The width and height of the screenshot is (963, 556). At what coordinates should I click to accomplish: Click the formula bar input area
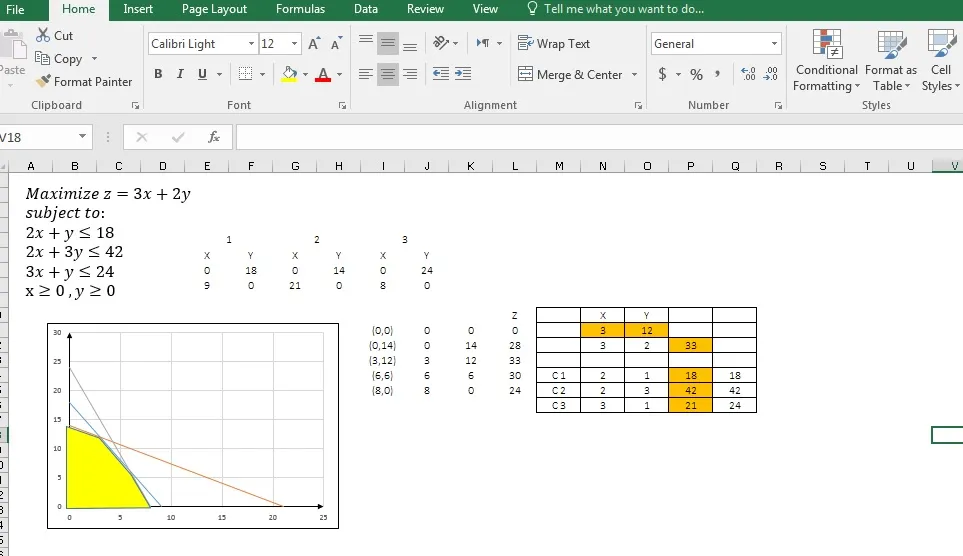click(x=599, y=137)
